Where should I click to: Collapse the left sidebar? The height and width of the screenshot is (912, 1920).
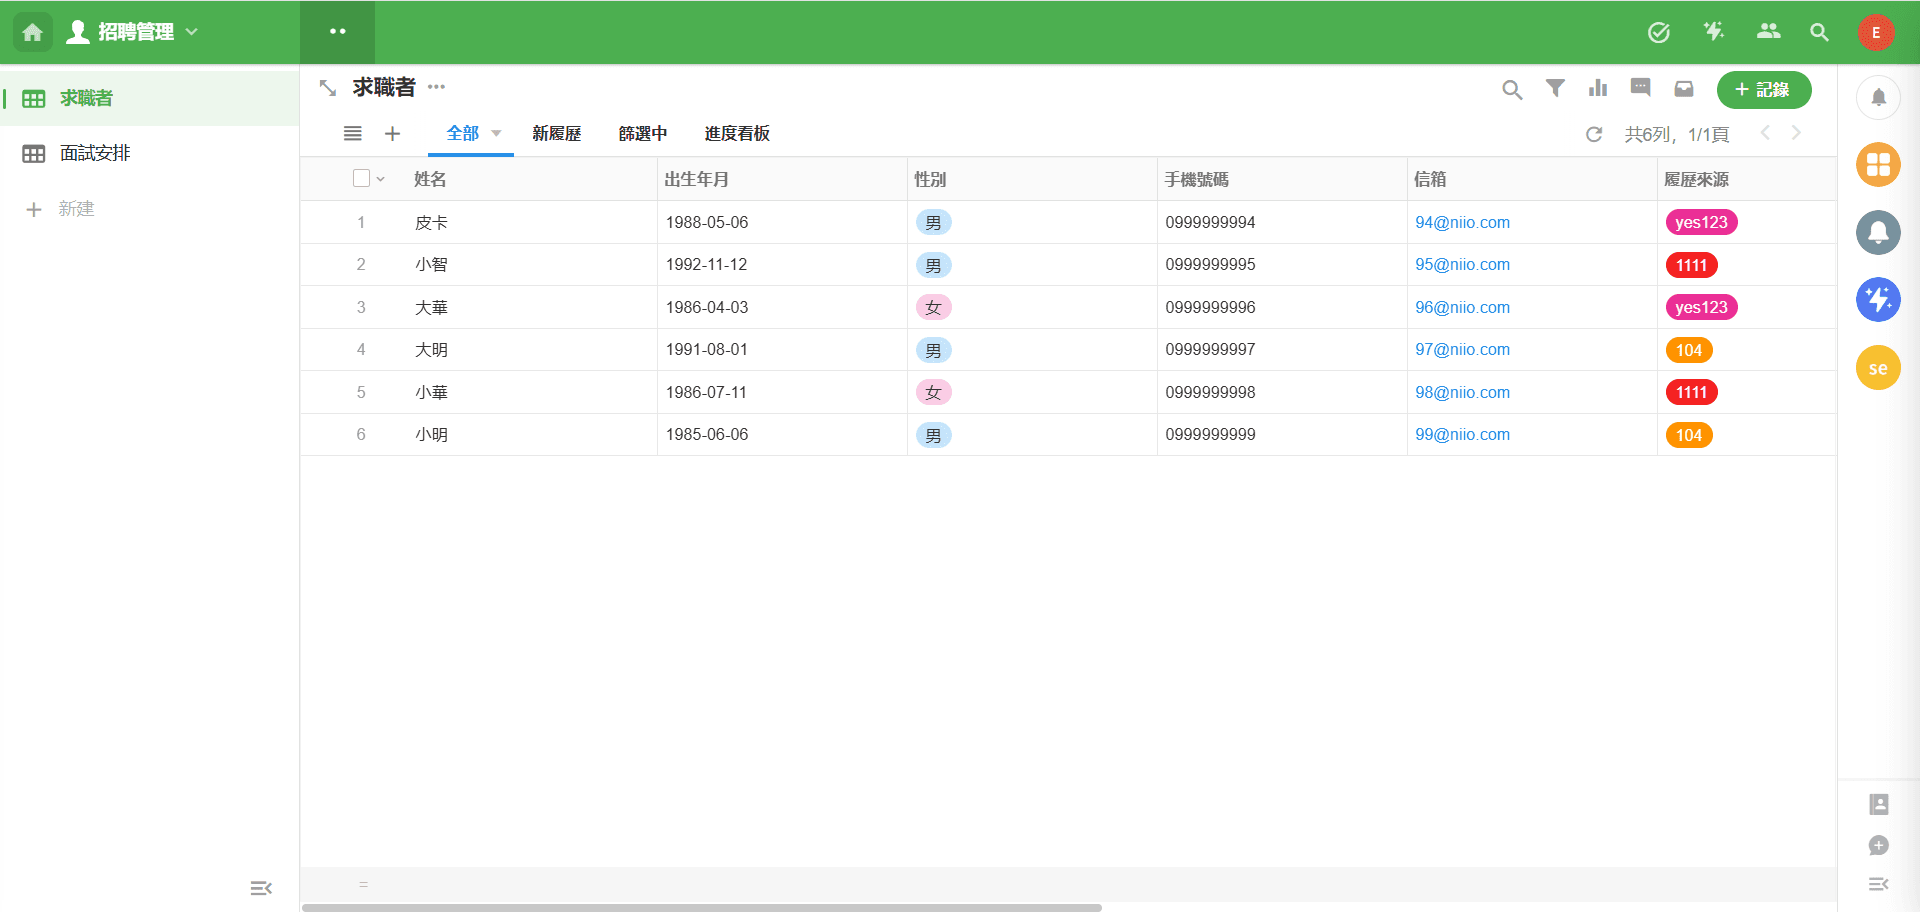[x=261, y=888]
